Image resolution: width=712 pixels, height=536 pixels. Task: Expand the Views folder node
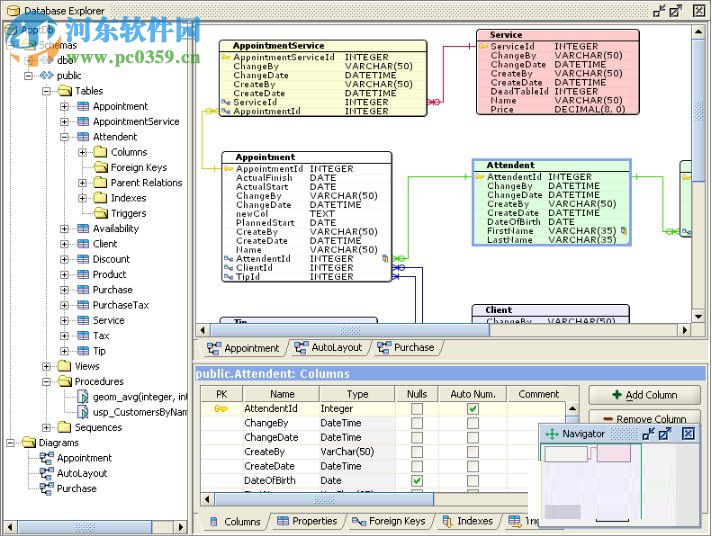pos(46,366)
